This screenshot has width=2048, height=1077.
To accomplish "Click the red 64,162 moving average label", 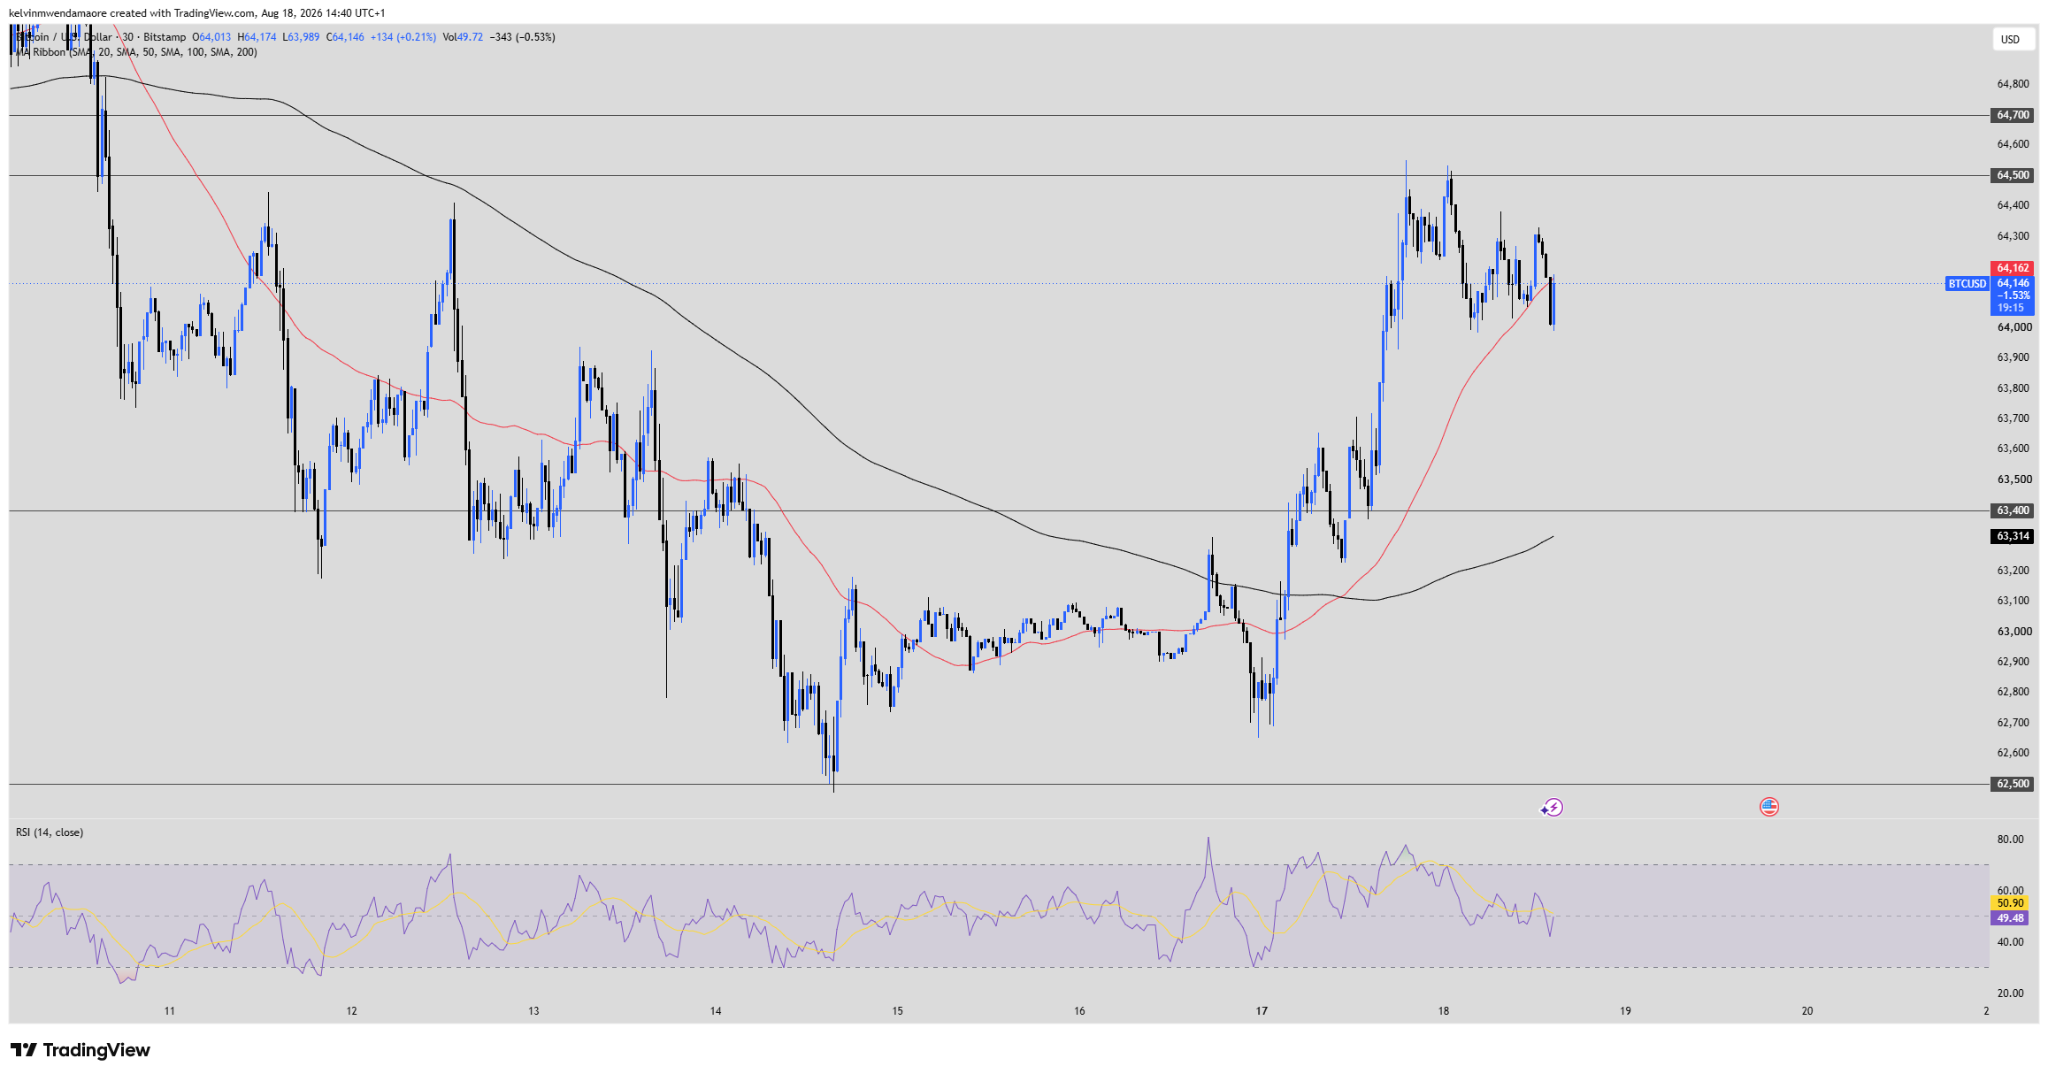I will (x=2013, y=268).
